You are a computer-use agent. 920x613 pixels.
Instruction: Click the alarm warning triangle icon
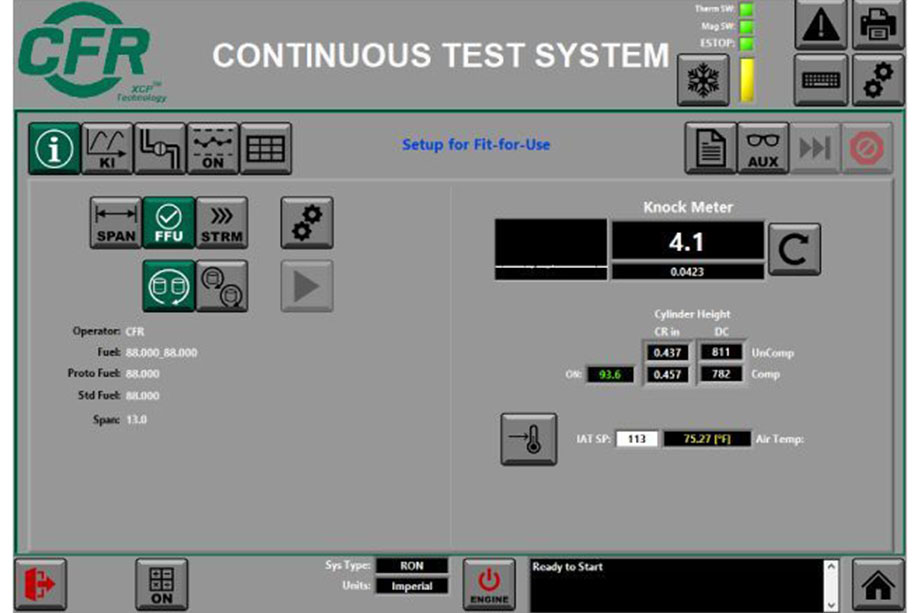pos(821,25)
